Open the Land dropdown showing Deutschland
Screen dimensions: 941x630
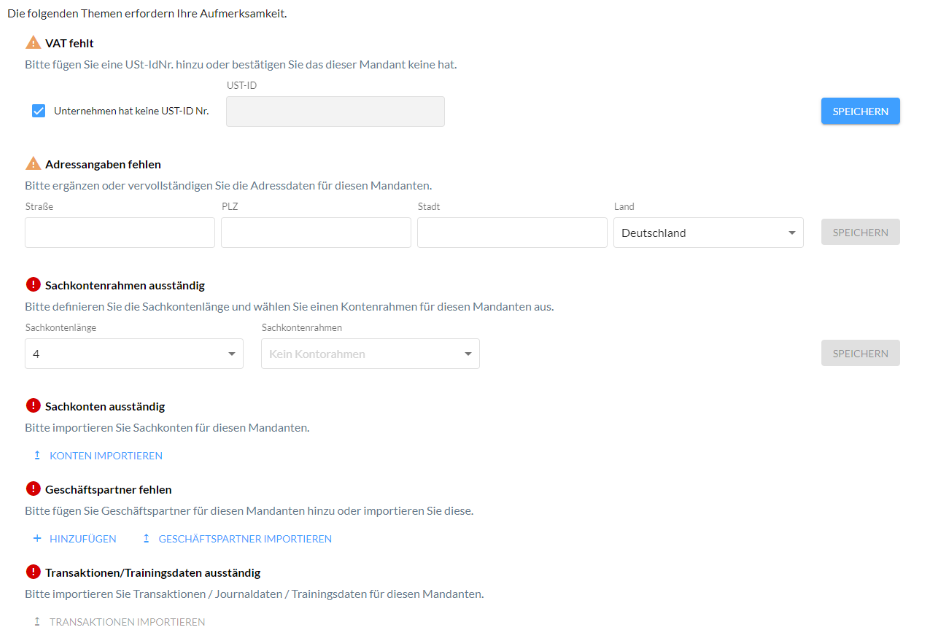coord(708,233)
